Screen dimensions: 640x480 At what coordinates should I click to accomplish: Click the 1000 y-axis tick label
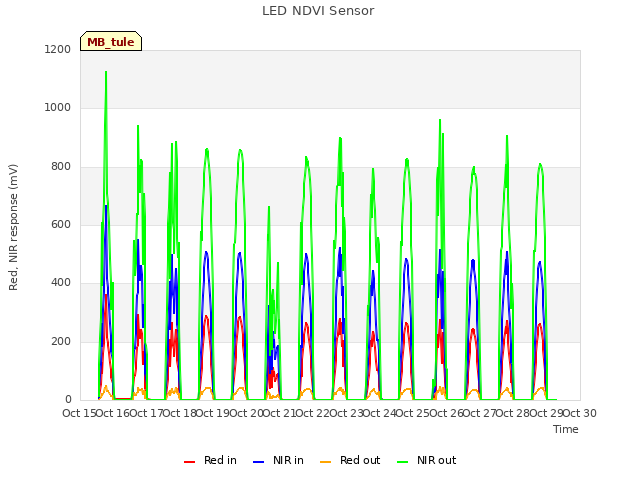tap(58, 108)
